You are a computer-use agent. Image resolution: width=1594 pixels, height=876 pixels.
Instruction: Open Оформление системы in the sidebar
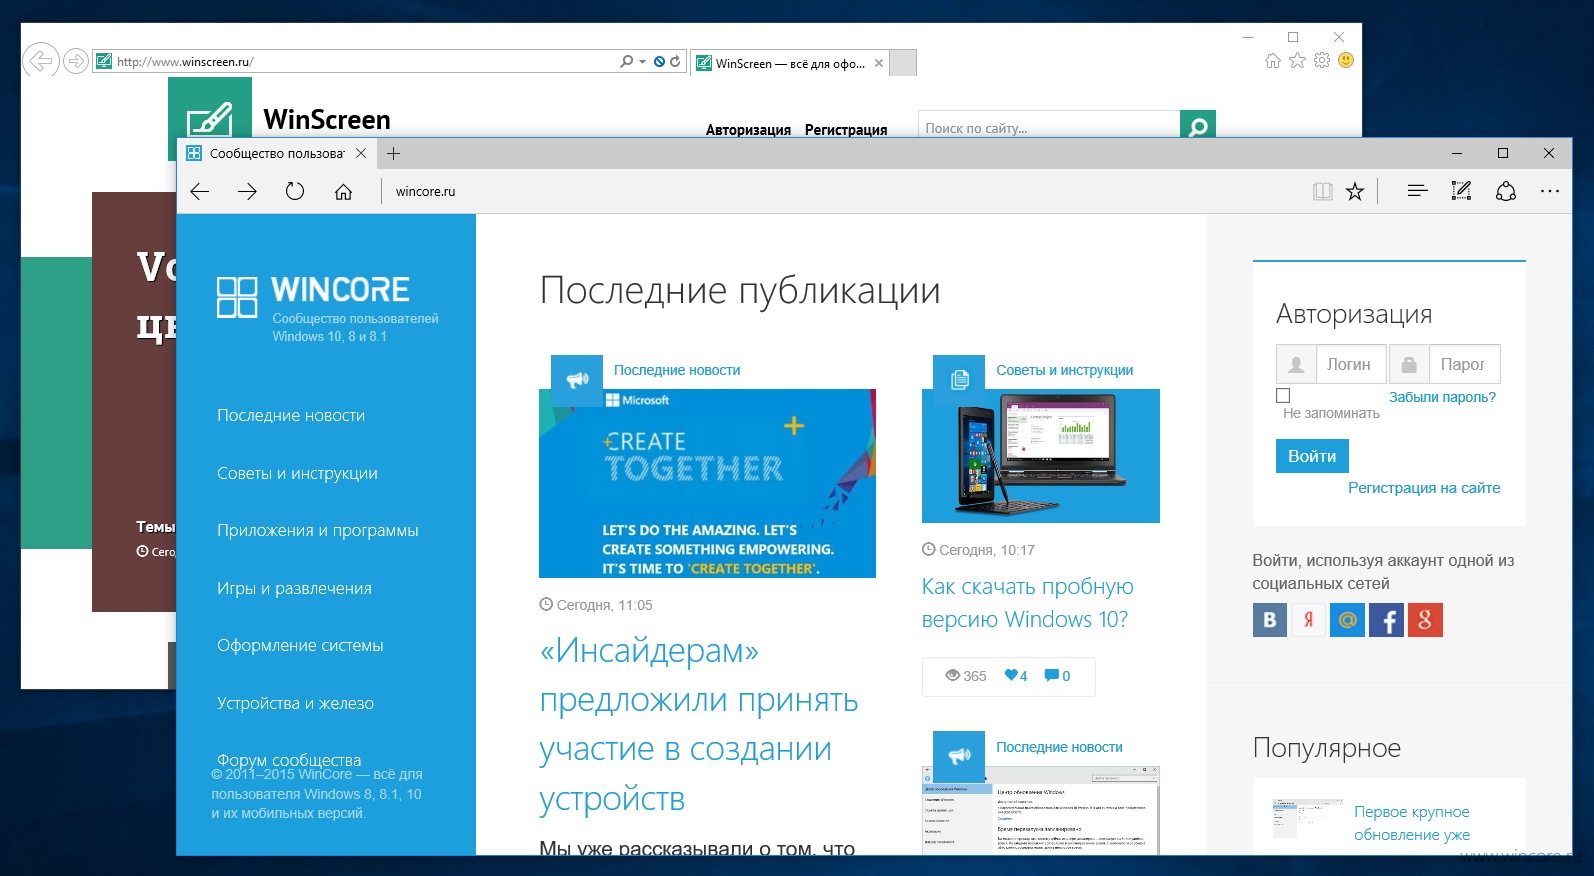pos(300,645)
